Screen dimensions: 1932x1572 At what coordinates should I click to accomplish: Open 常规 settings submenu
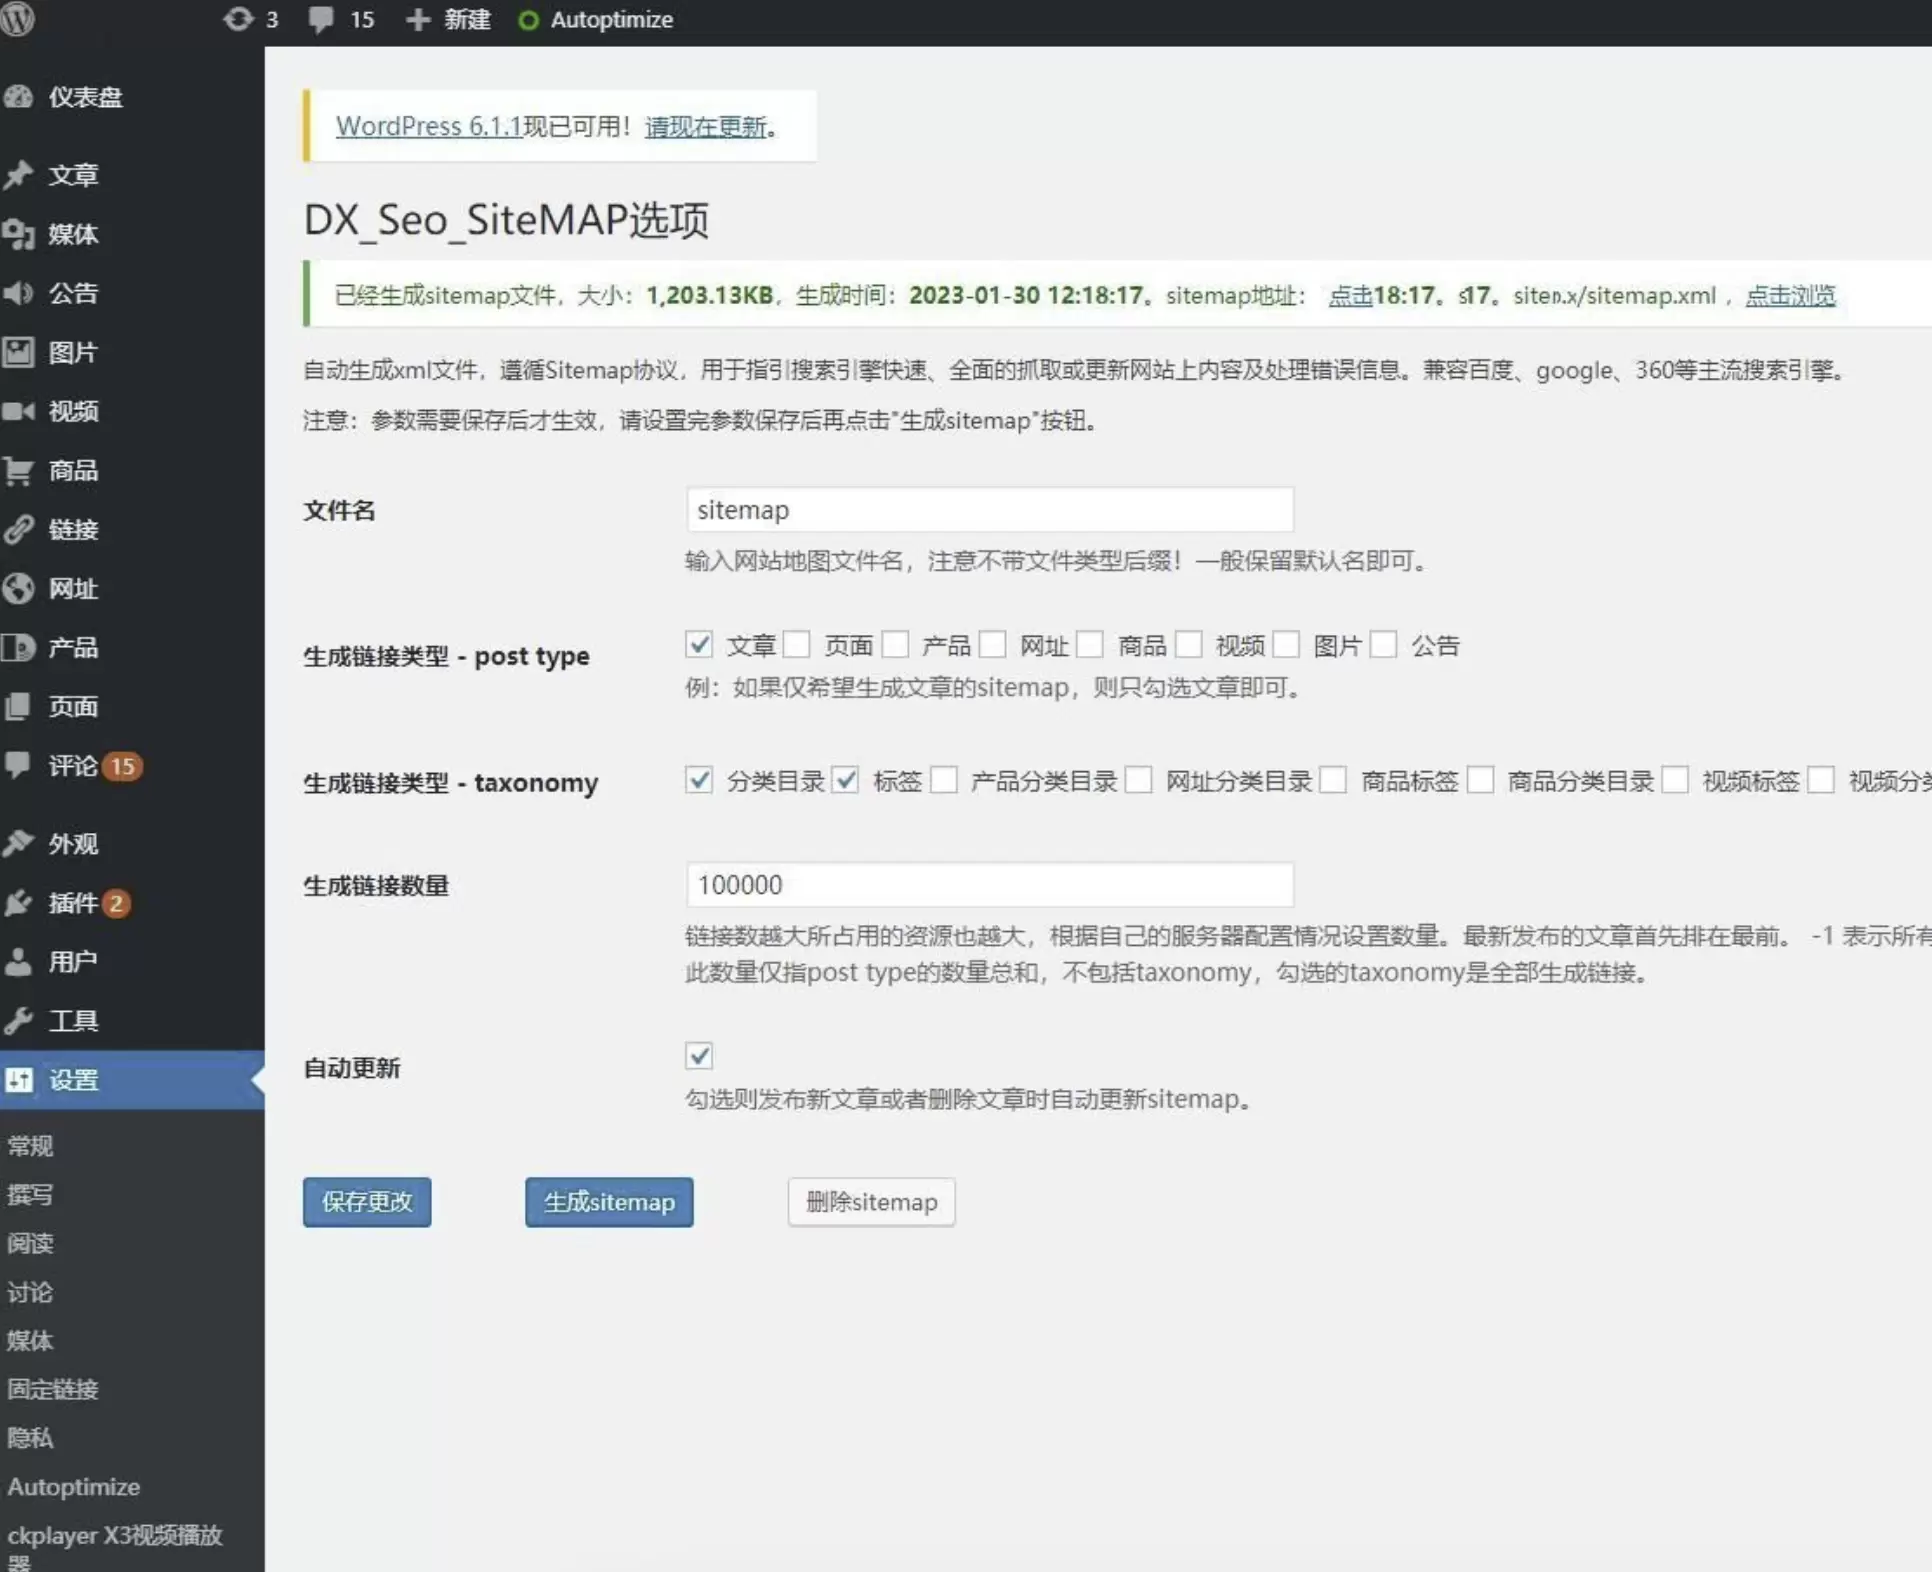(31, 1146)
